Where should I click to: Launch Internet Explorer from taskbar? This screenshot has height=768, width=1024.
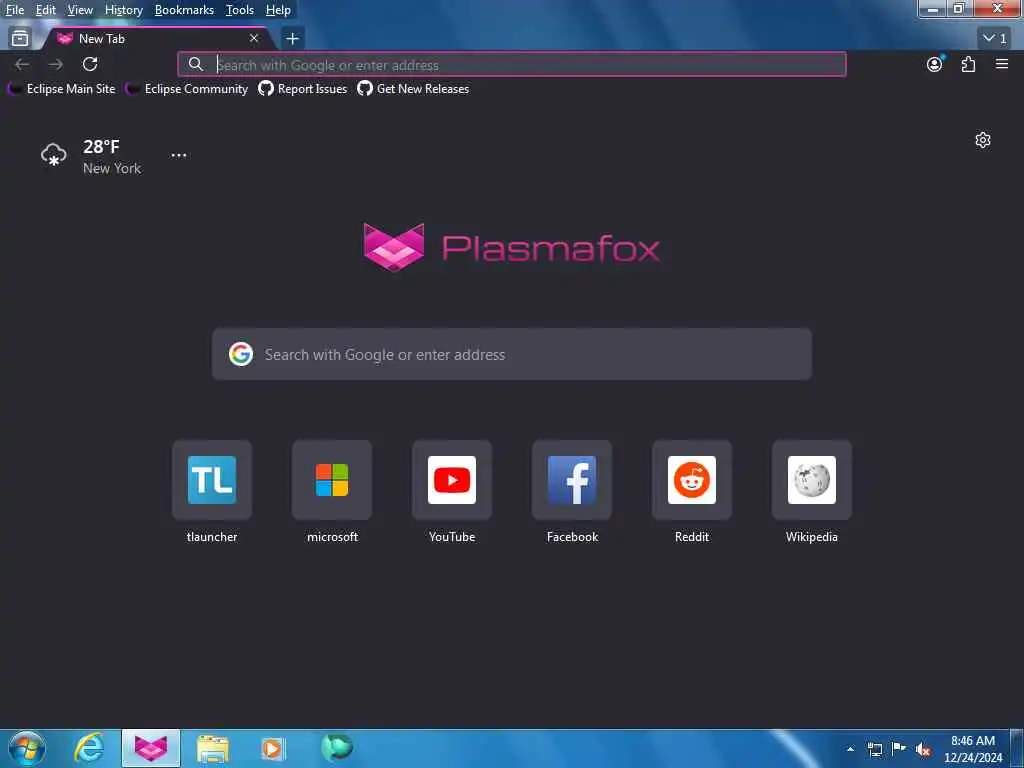(89, 748)
